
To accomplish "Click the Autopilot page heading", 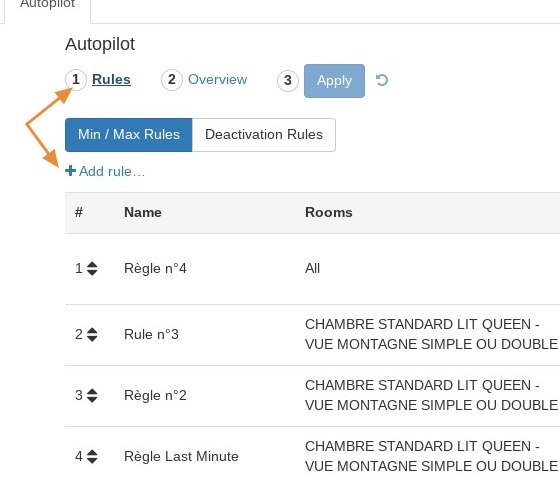I will 100,45.
